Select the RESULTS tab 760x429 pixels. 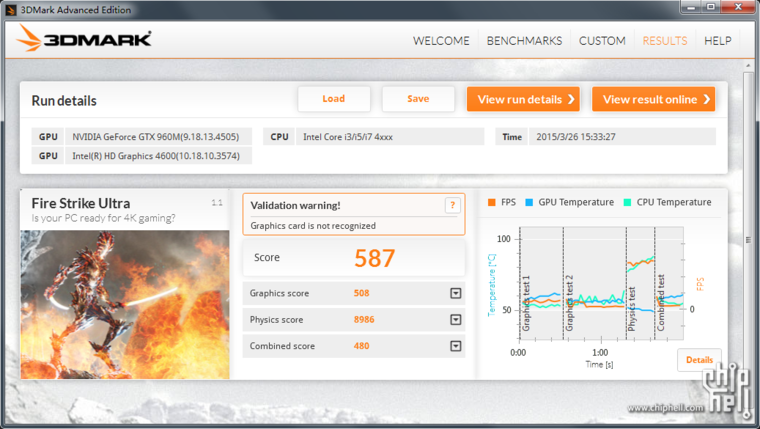pos(665,41)
